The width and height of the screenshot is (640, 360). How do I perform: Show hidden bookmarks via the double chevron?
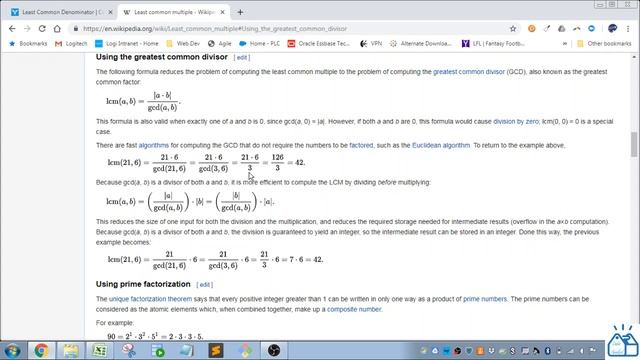565,44
